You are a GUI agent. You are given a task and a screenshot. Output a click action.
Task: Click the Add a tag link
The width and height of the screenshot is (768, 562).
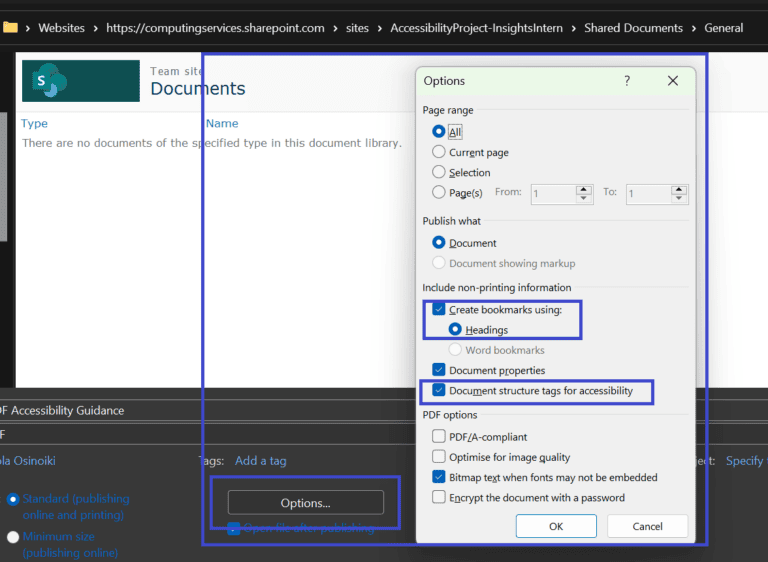260,461
